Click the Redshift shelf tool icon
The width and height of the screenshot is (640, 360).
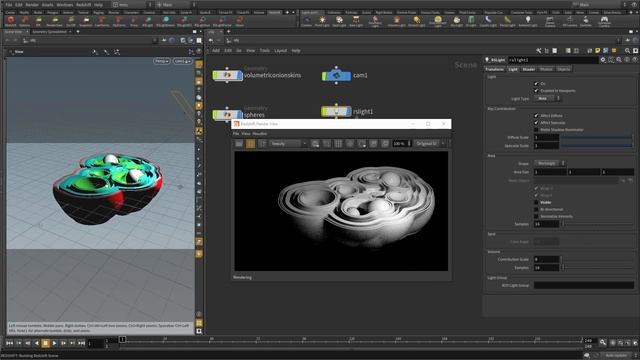pyautogui.click(x=11, y=21)
